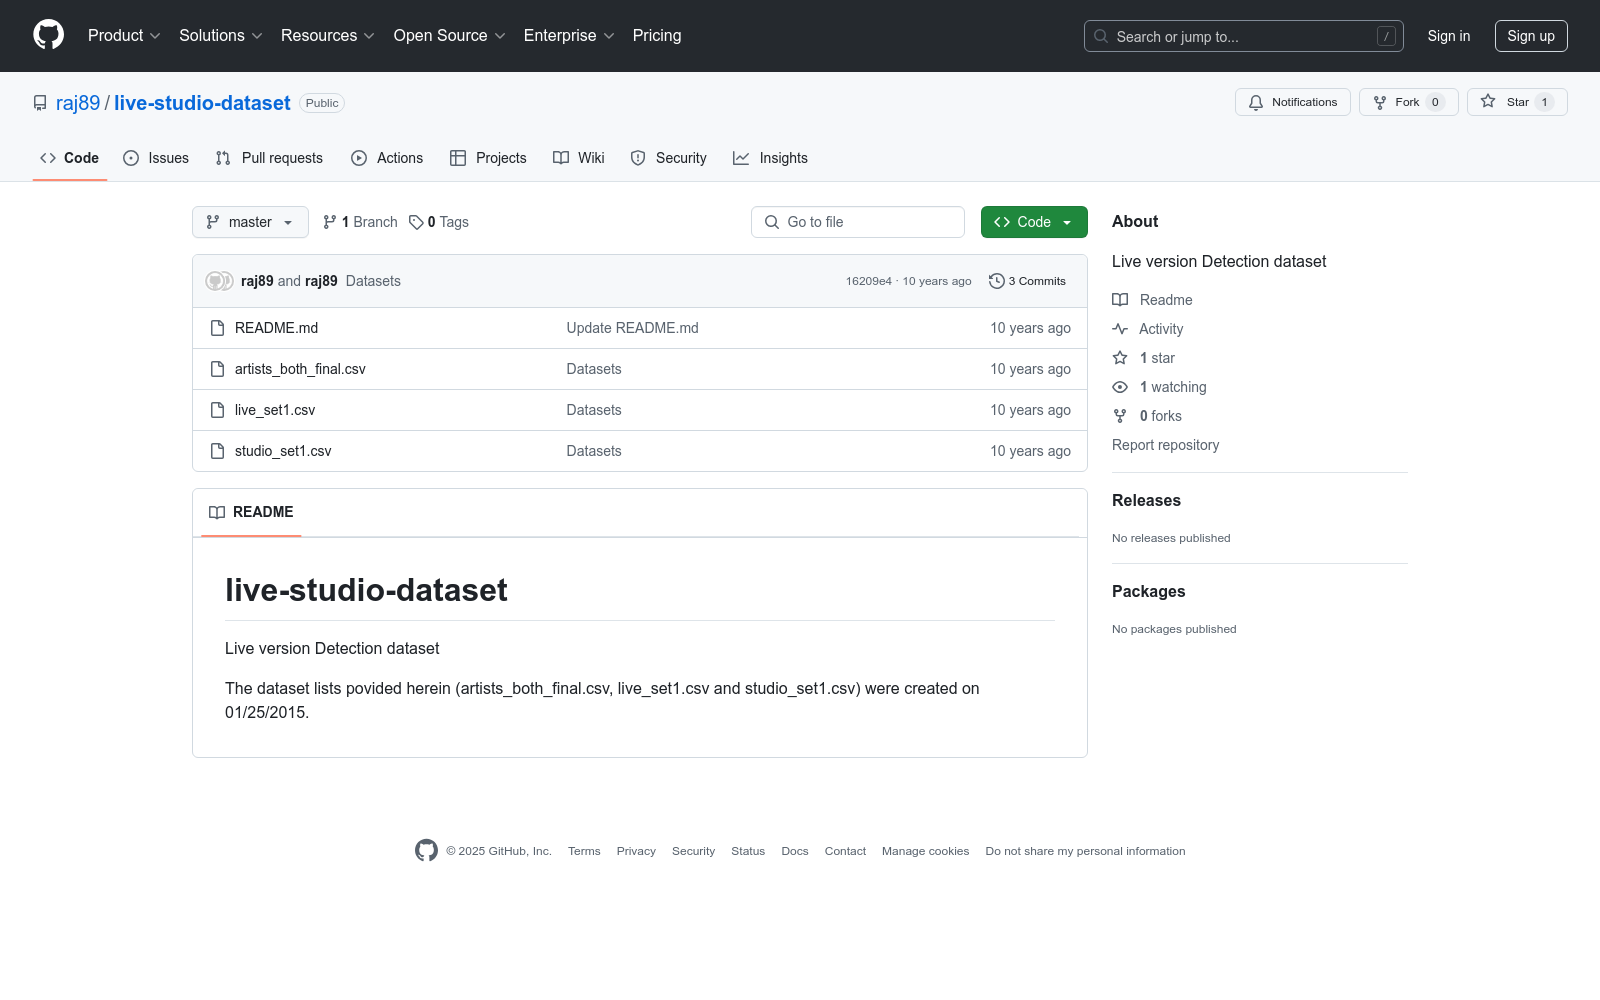The image size is (1600, 1000).
Task: Click the Report repository link
Action: [1165, 445]
